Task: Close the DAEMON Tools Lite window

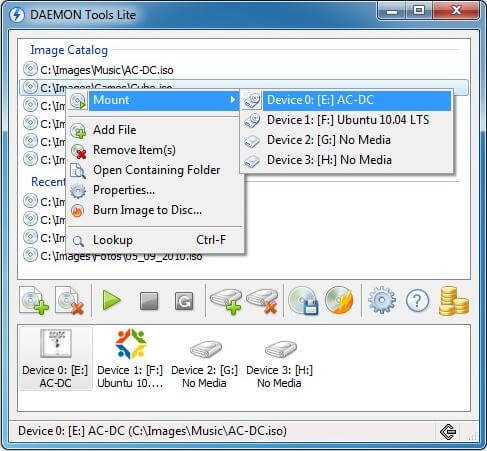Action: (x=456, y=11)
